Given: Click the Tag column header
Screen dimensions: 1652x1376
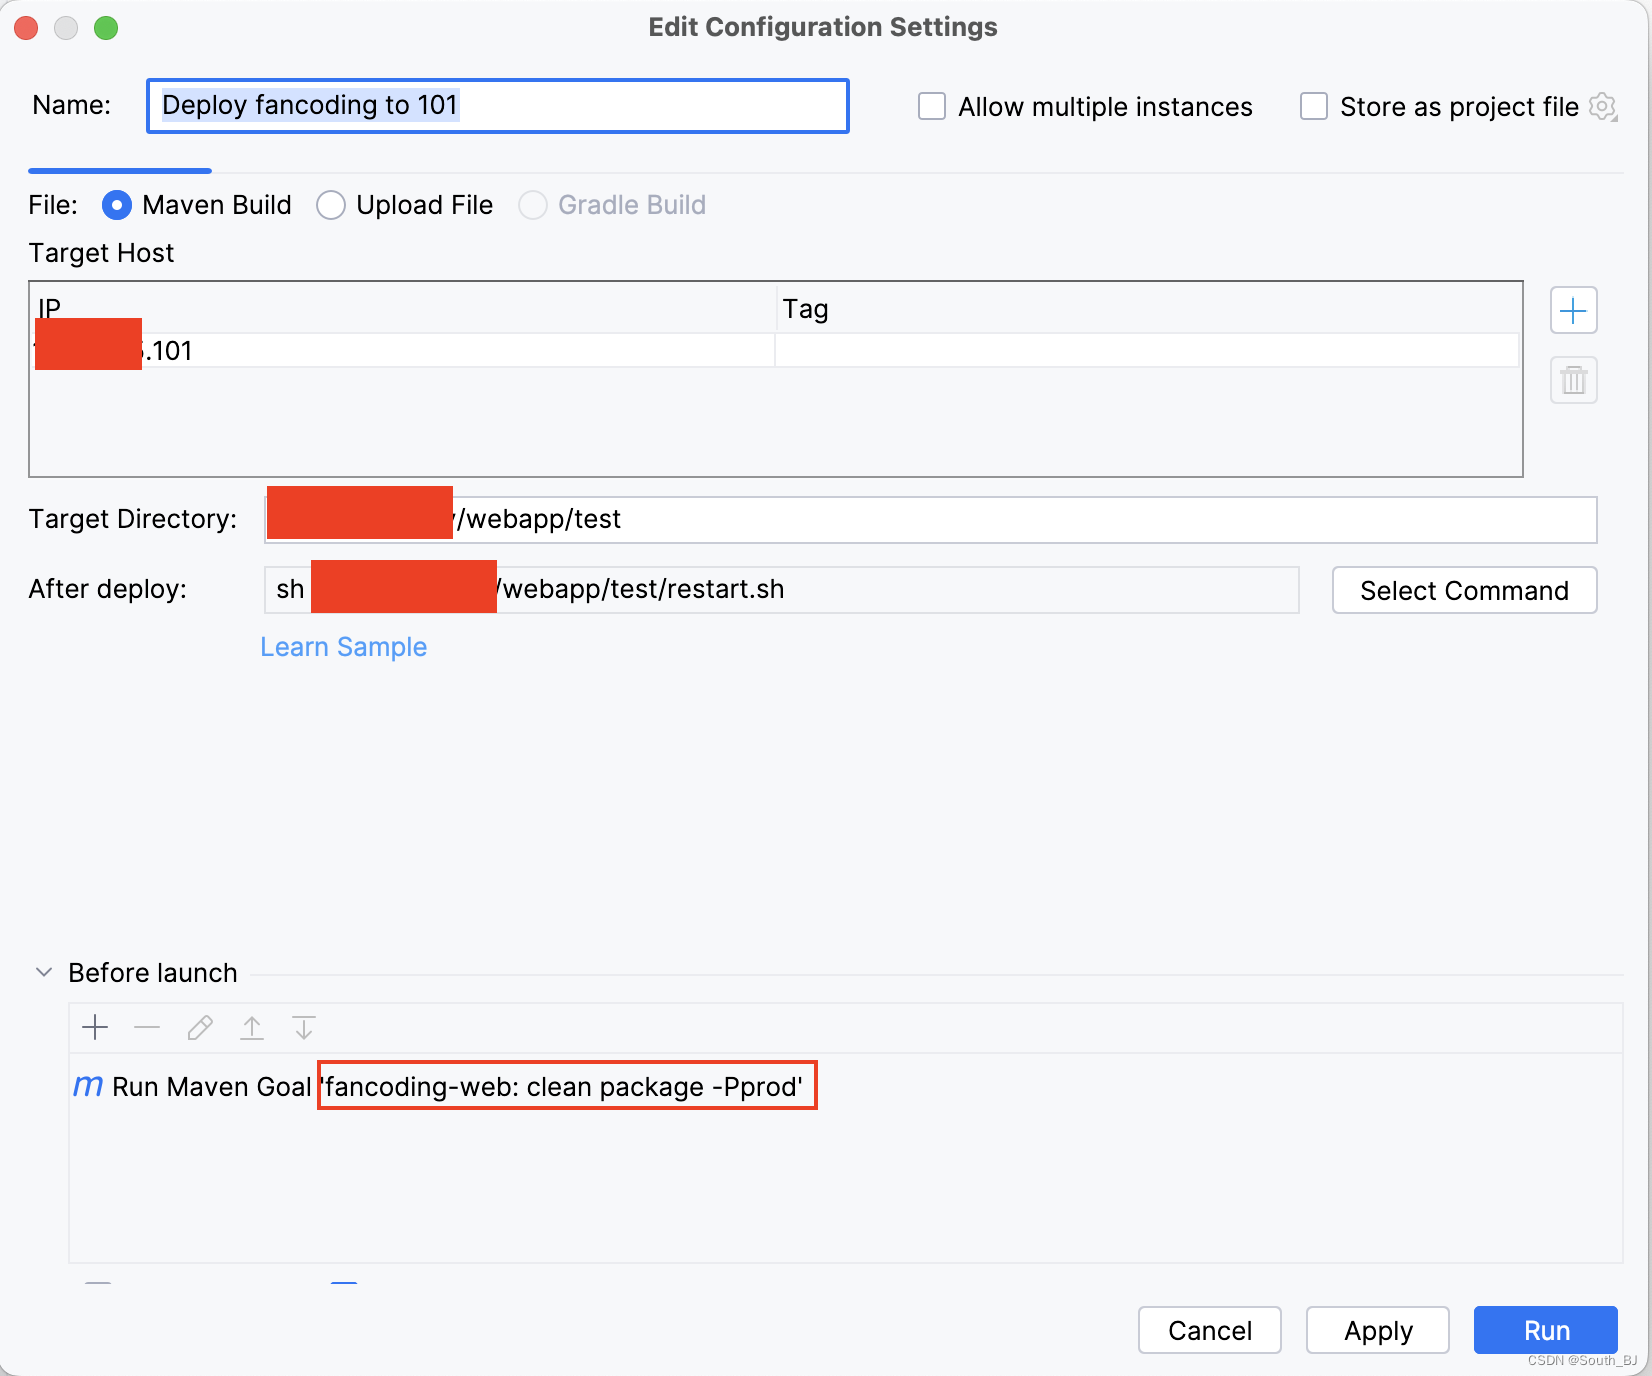Looking at the screenshot, I should 1148,309.
